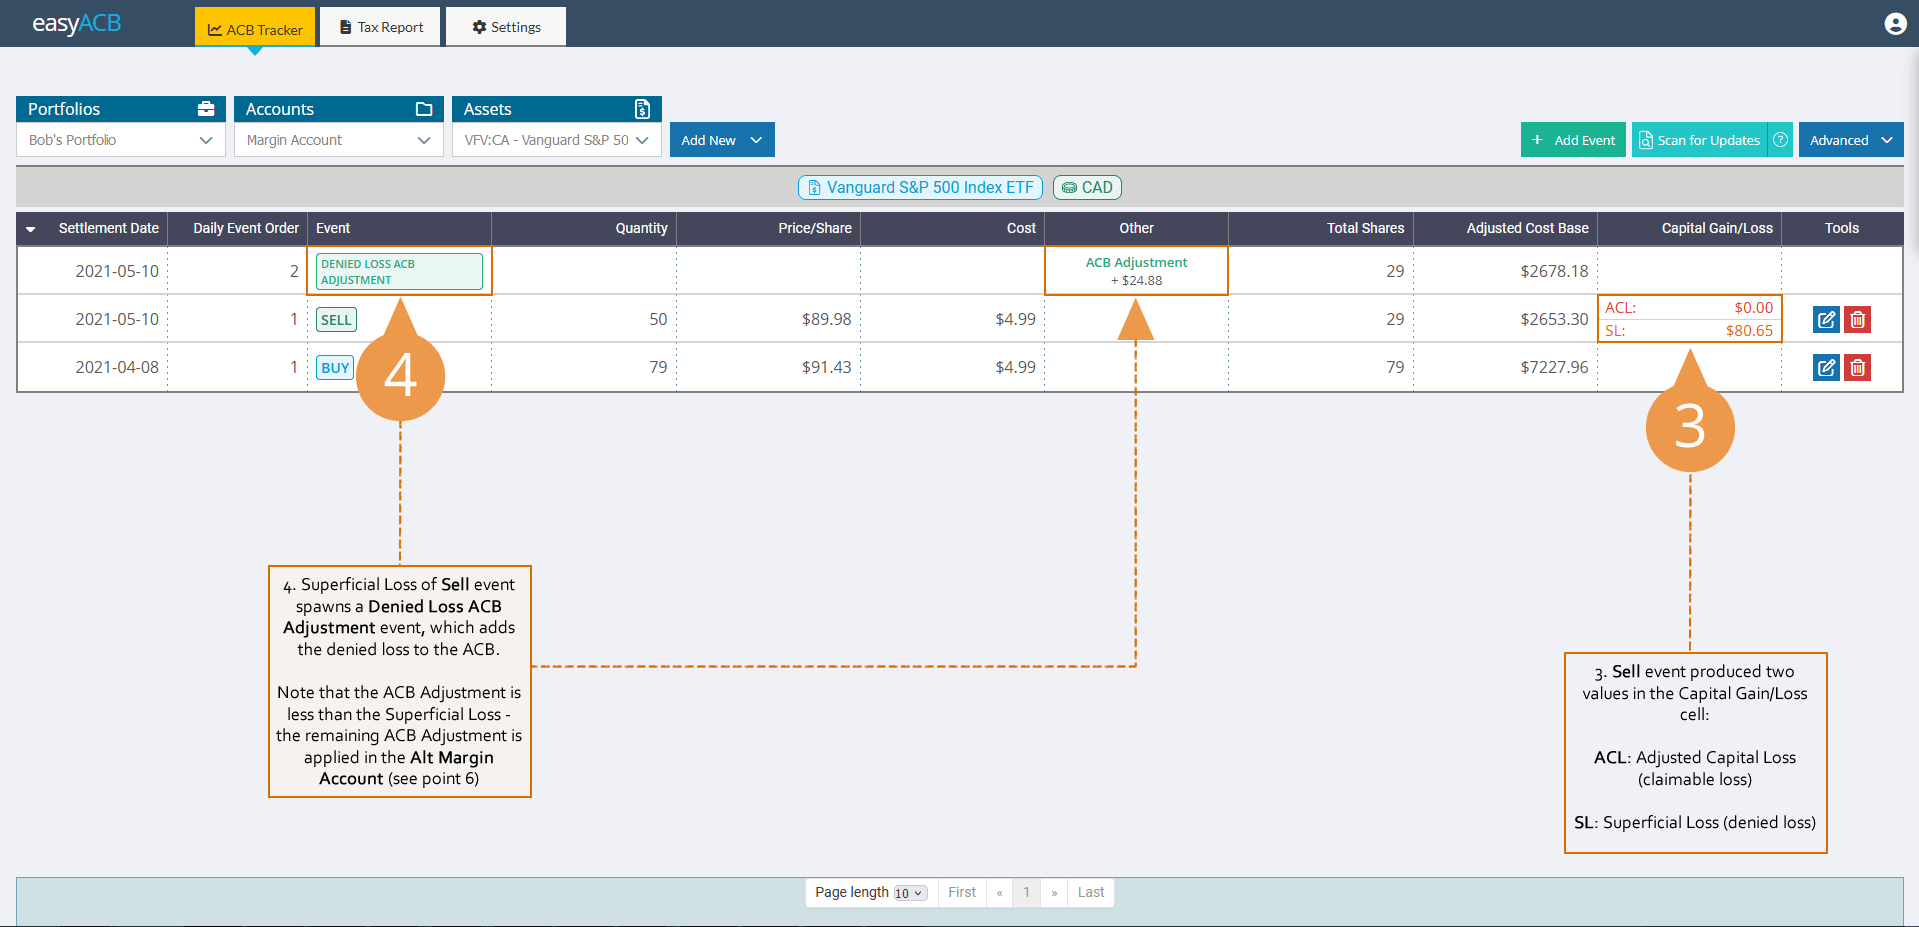Open the Settings tab

point(505,26)
